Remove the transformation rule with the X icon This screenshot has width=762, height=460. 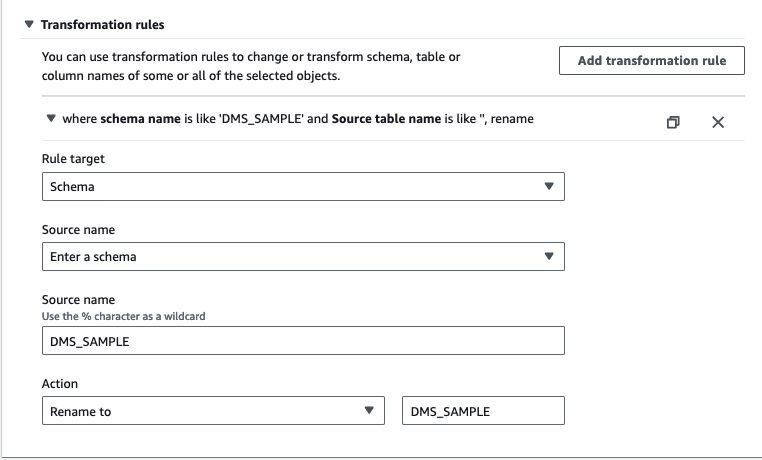point(717,122)
